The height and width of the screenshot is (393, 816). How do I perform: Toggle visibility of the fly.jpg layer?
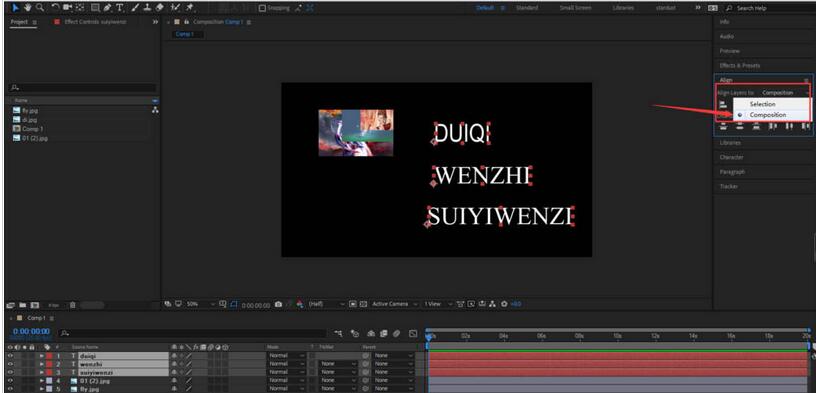pos(10,389)
